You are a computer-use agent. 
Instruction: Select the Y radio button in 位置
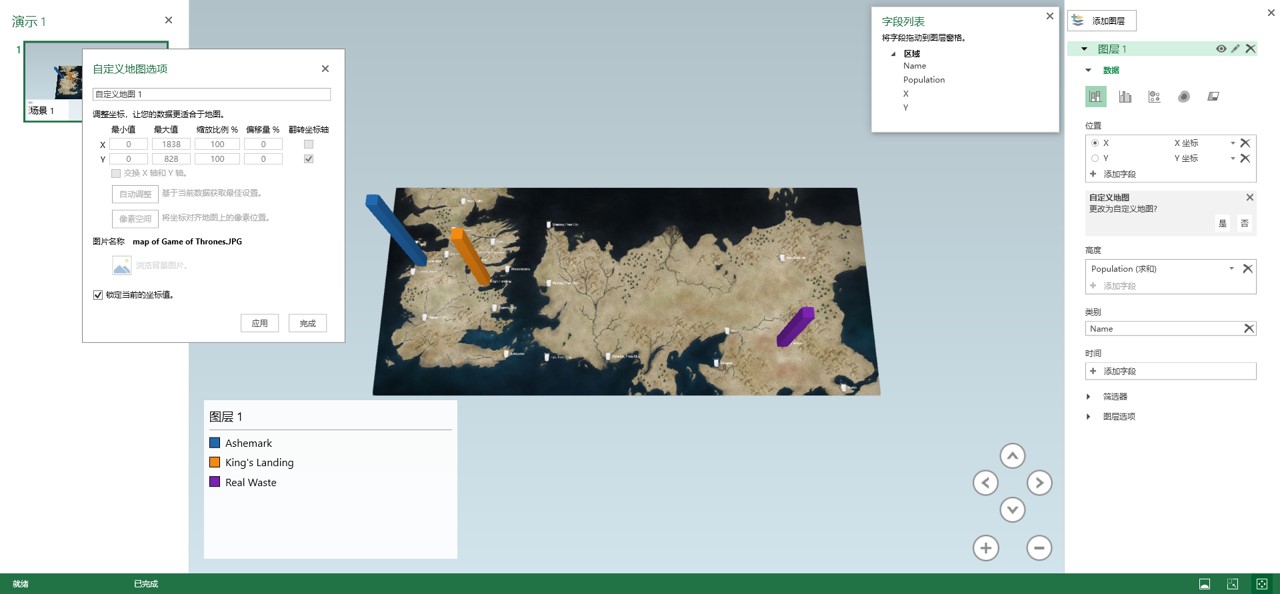tap(1095, 158)
